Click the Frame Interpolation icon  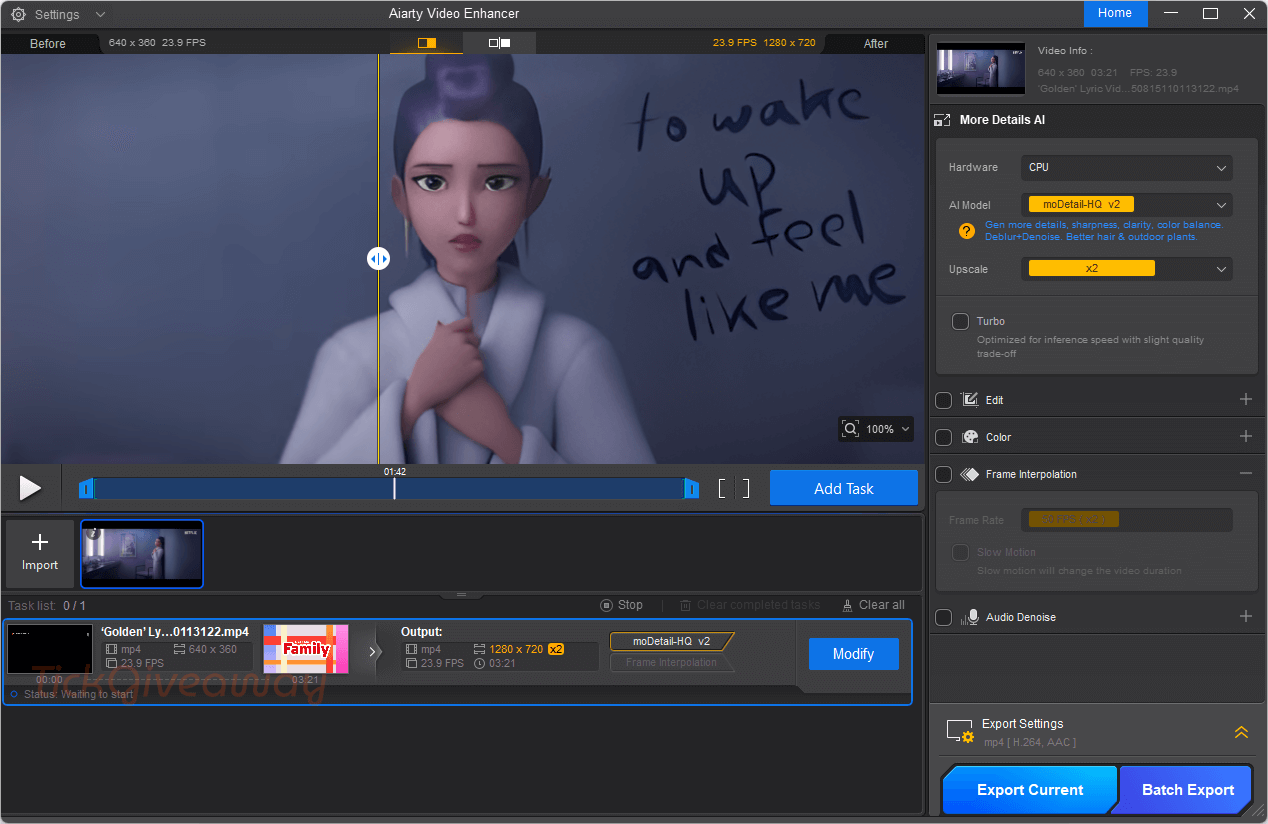tap(969, 474)
